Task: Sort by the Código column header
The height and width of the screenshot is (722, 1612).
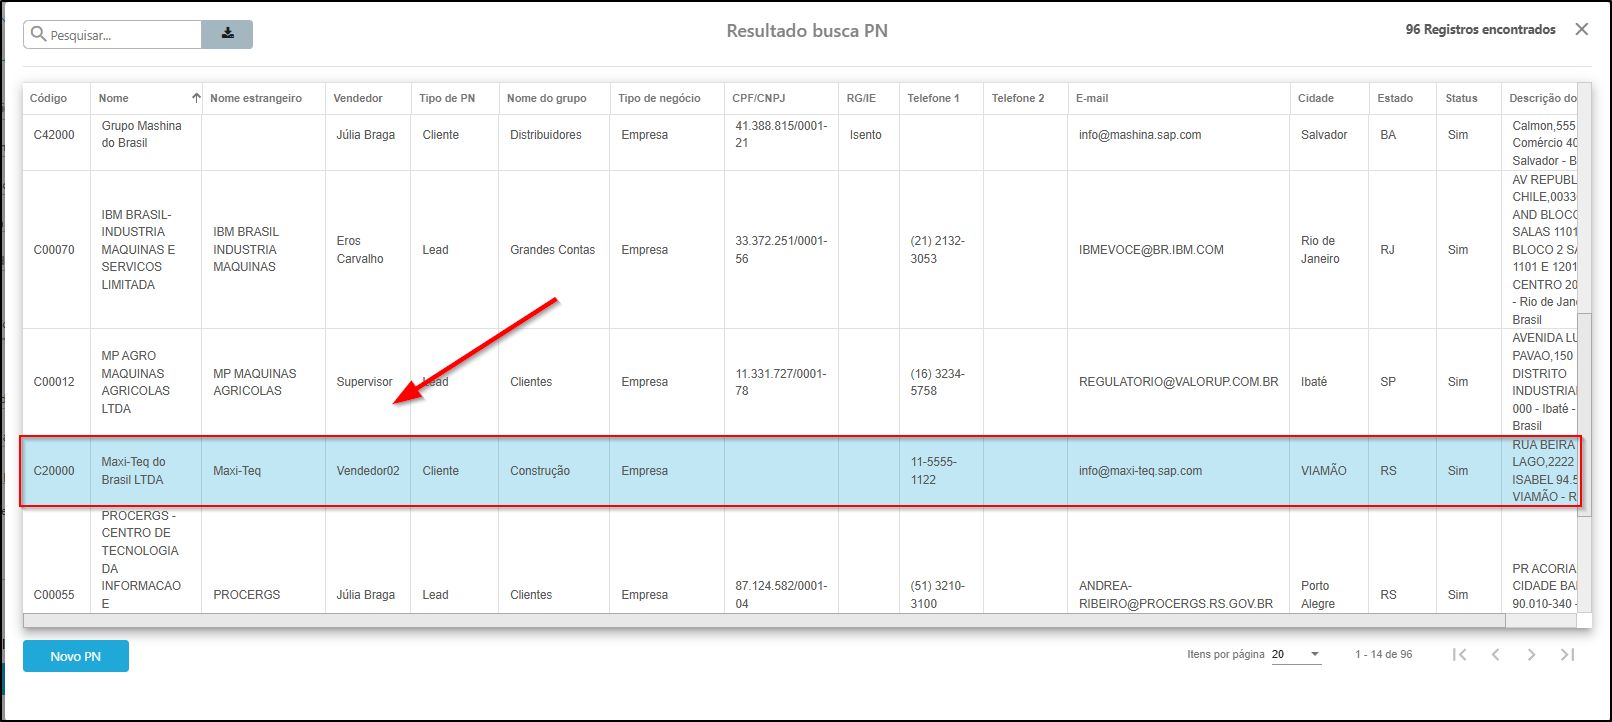Action: tap(48, 98)
